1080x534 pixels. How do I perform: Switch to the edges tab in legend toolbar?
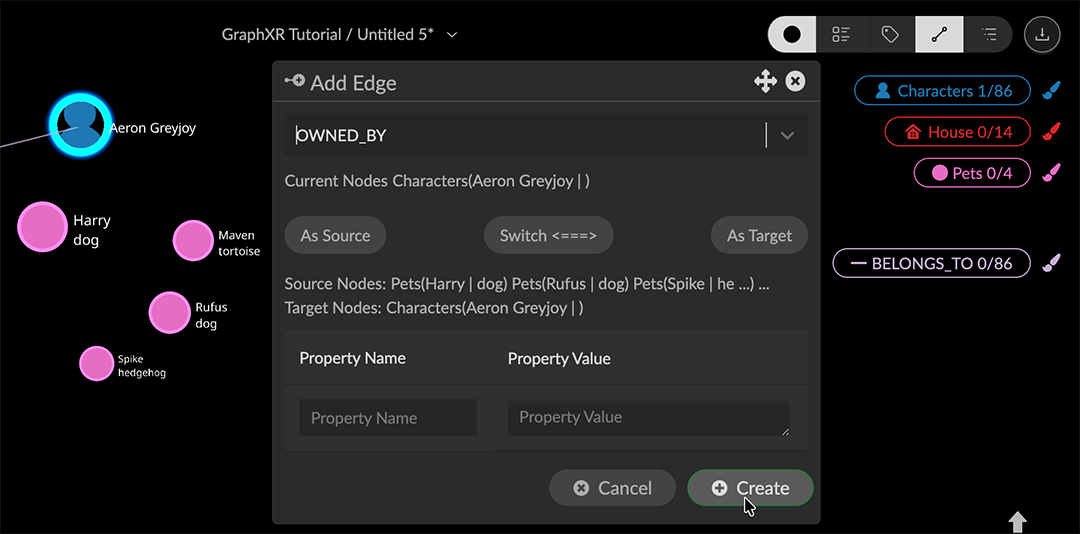click(939, 35)
